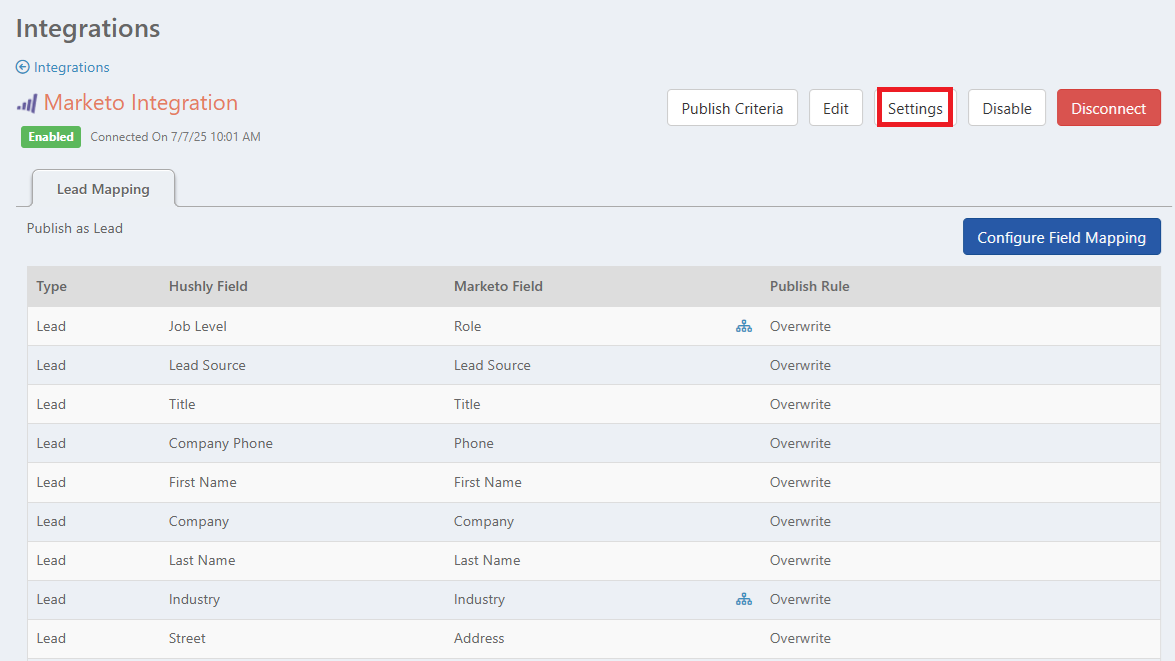Click Industry in the Hushly Field column
The height and width of the screenshot is (661, 1175).
[x=194, y=599]
